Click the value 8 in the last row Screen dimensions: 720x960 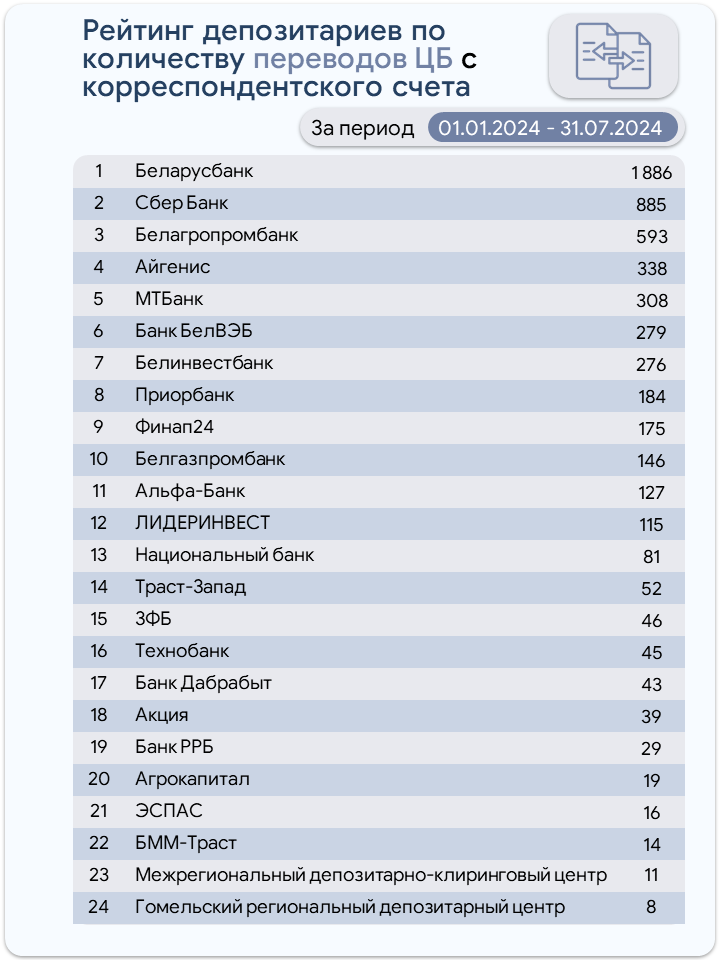(x=651, y=907)
